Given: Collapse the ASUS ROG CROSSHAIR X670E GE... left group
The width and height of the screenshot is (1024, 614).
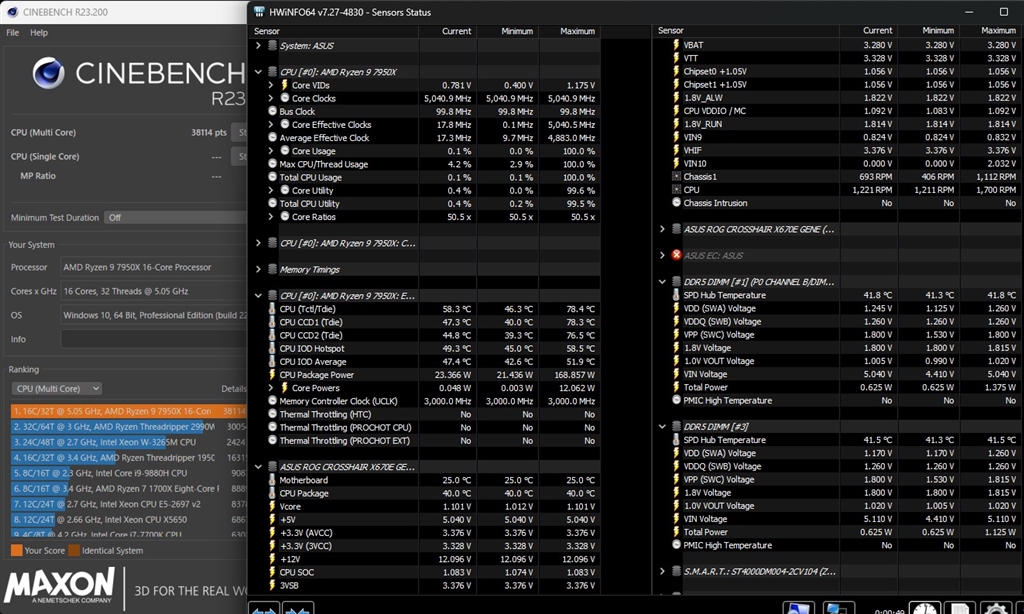Looking at the screenshot, I should tap(258, 466).
